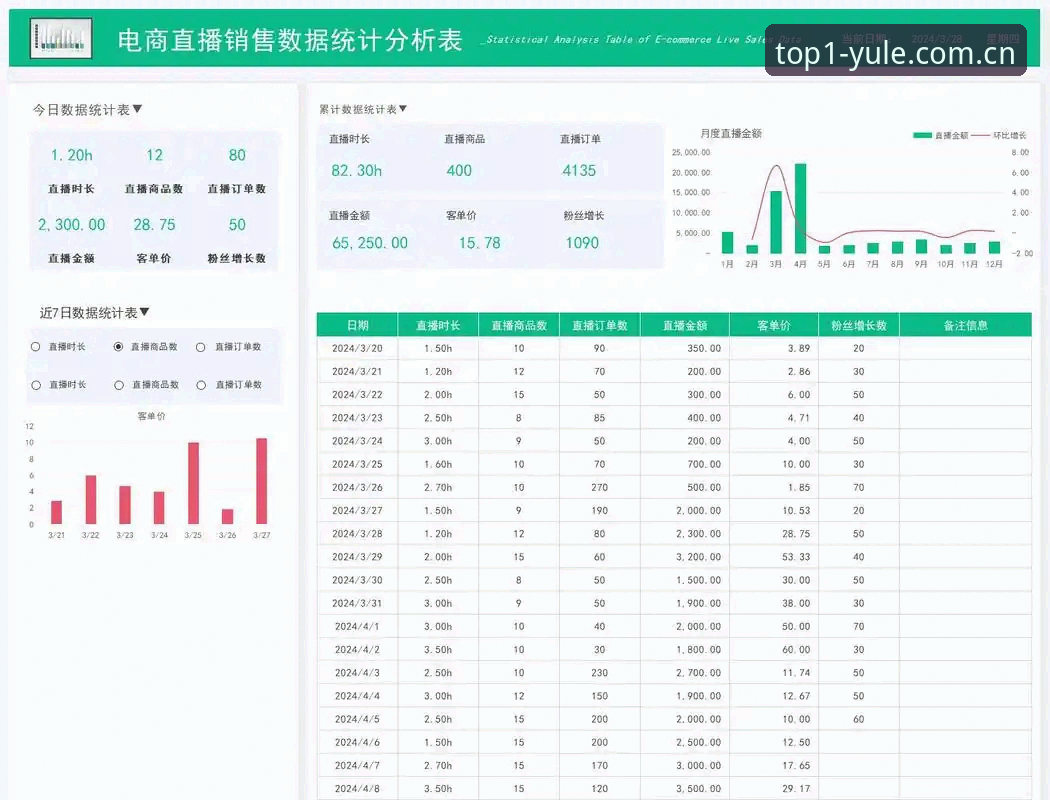Click the 电商直播销售数据统计分析表 title
1050x800 pixels.
290,40
